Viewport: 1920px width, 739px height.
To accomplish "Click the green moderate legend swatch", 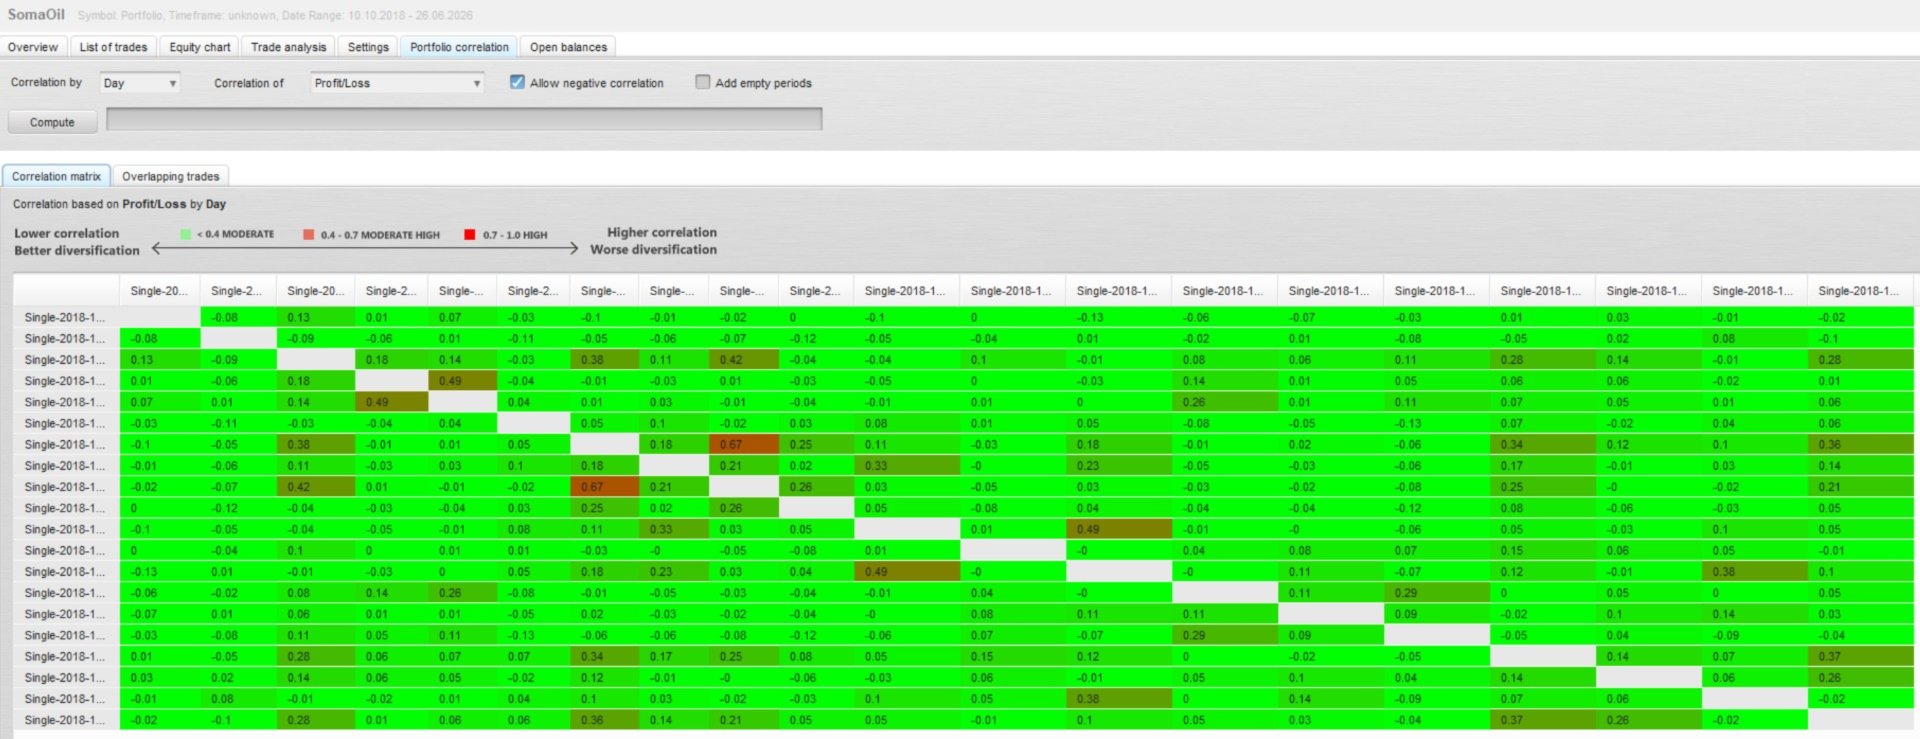I will tap(185, 234).
